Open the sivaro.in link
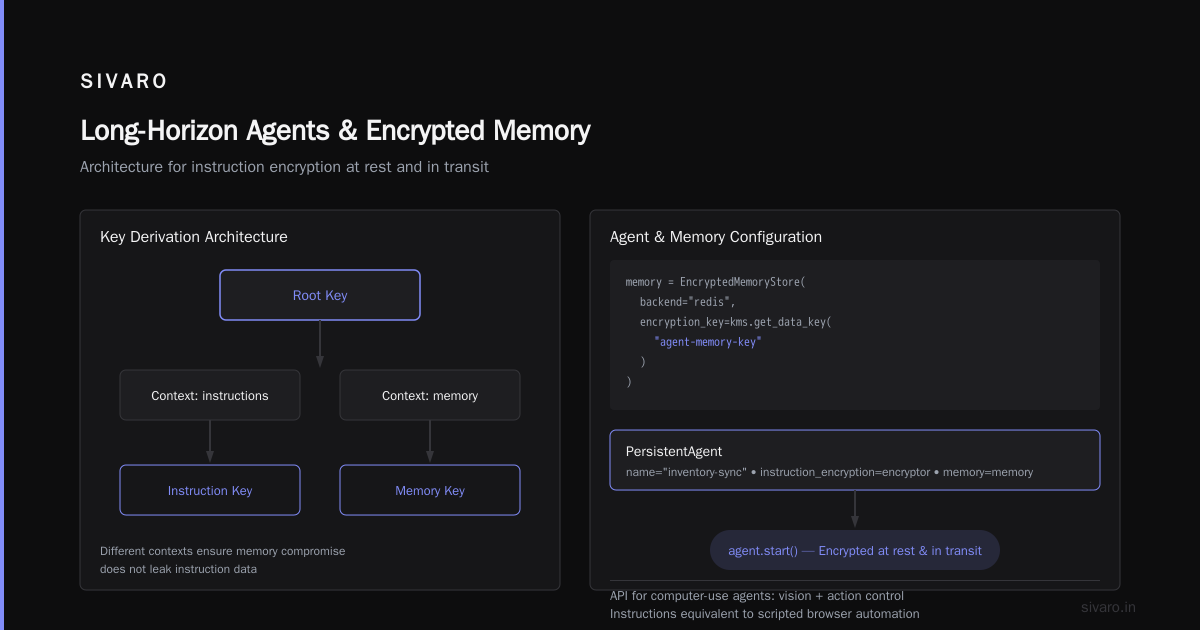Screen dimensions: 1200x630 pyautogui.click(x=1109, y=607)
